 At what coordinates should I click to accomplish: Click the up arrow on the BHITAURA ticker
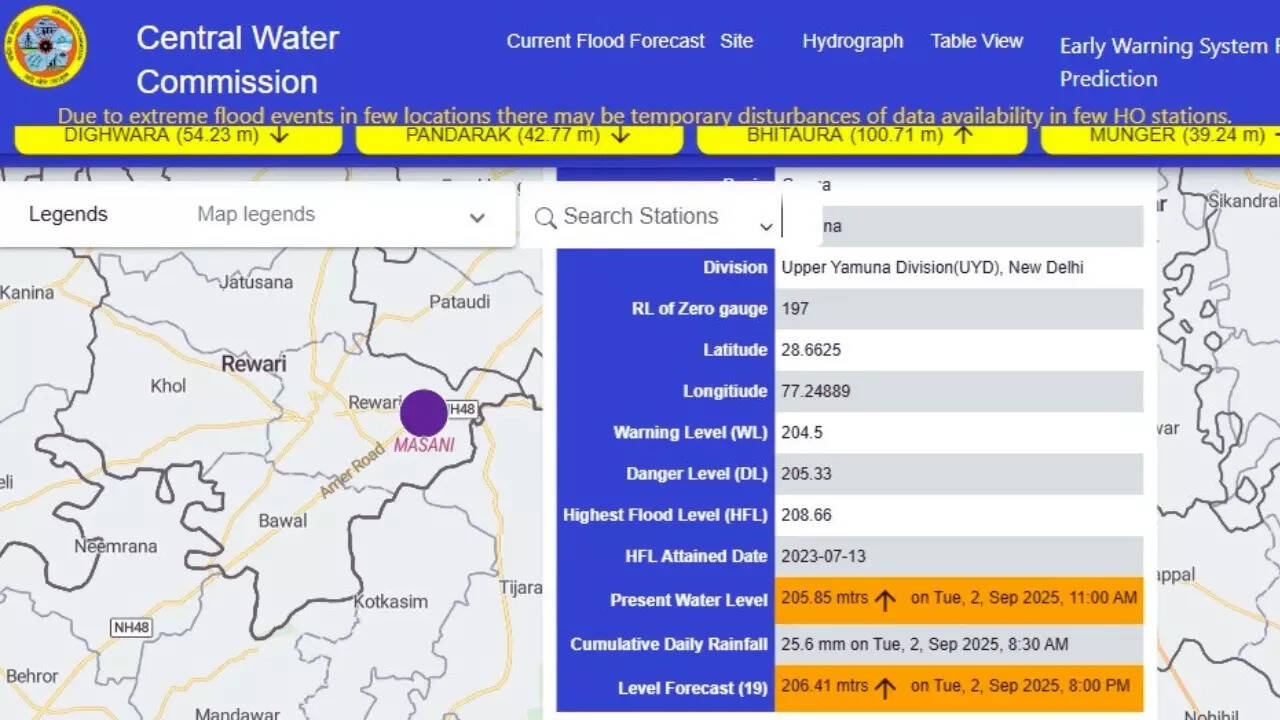click(963, 135)
